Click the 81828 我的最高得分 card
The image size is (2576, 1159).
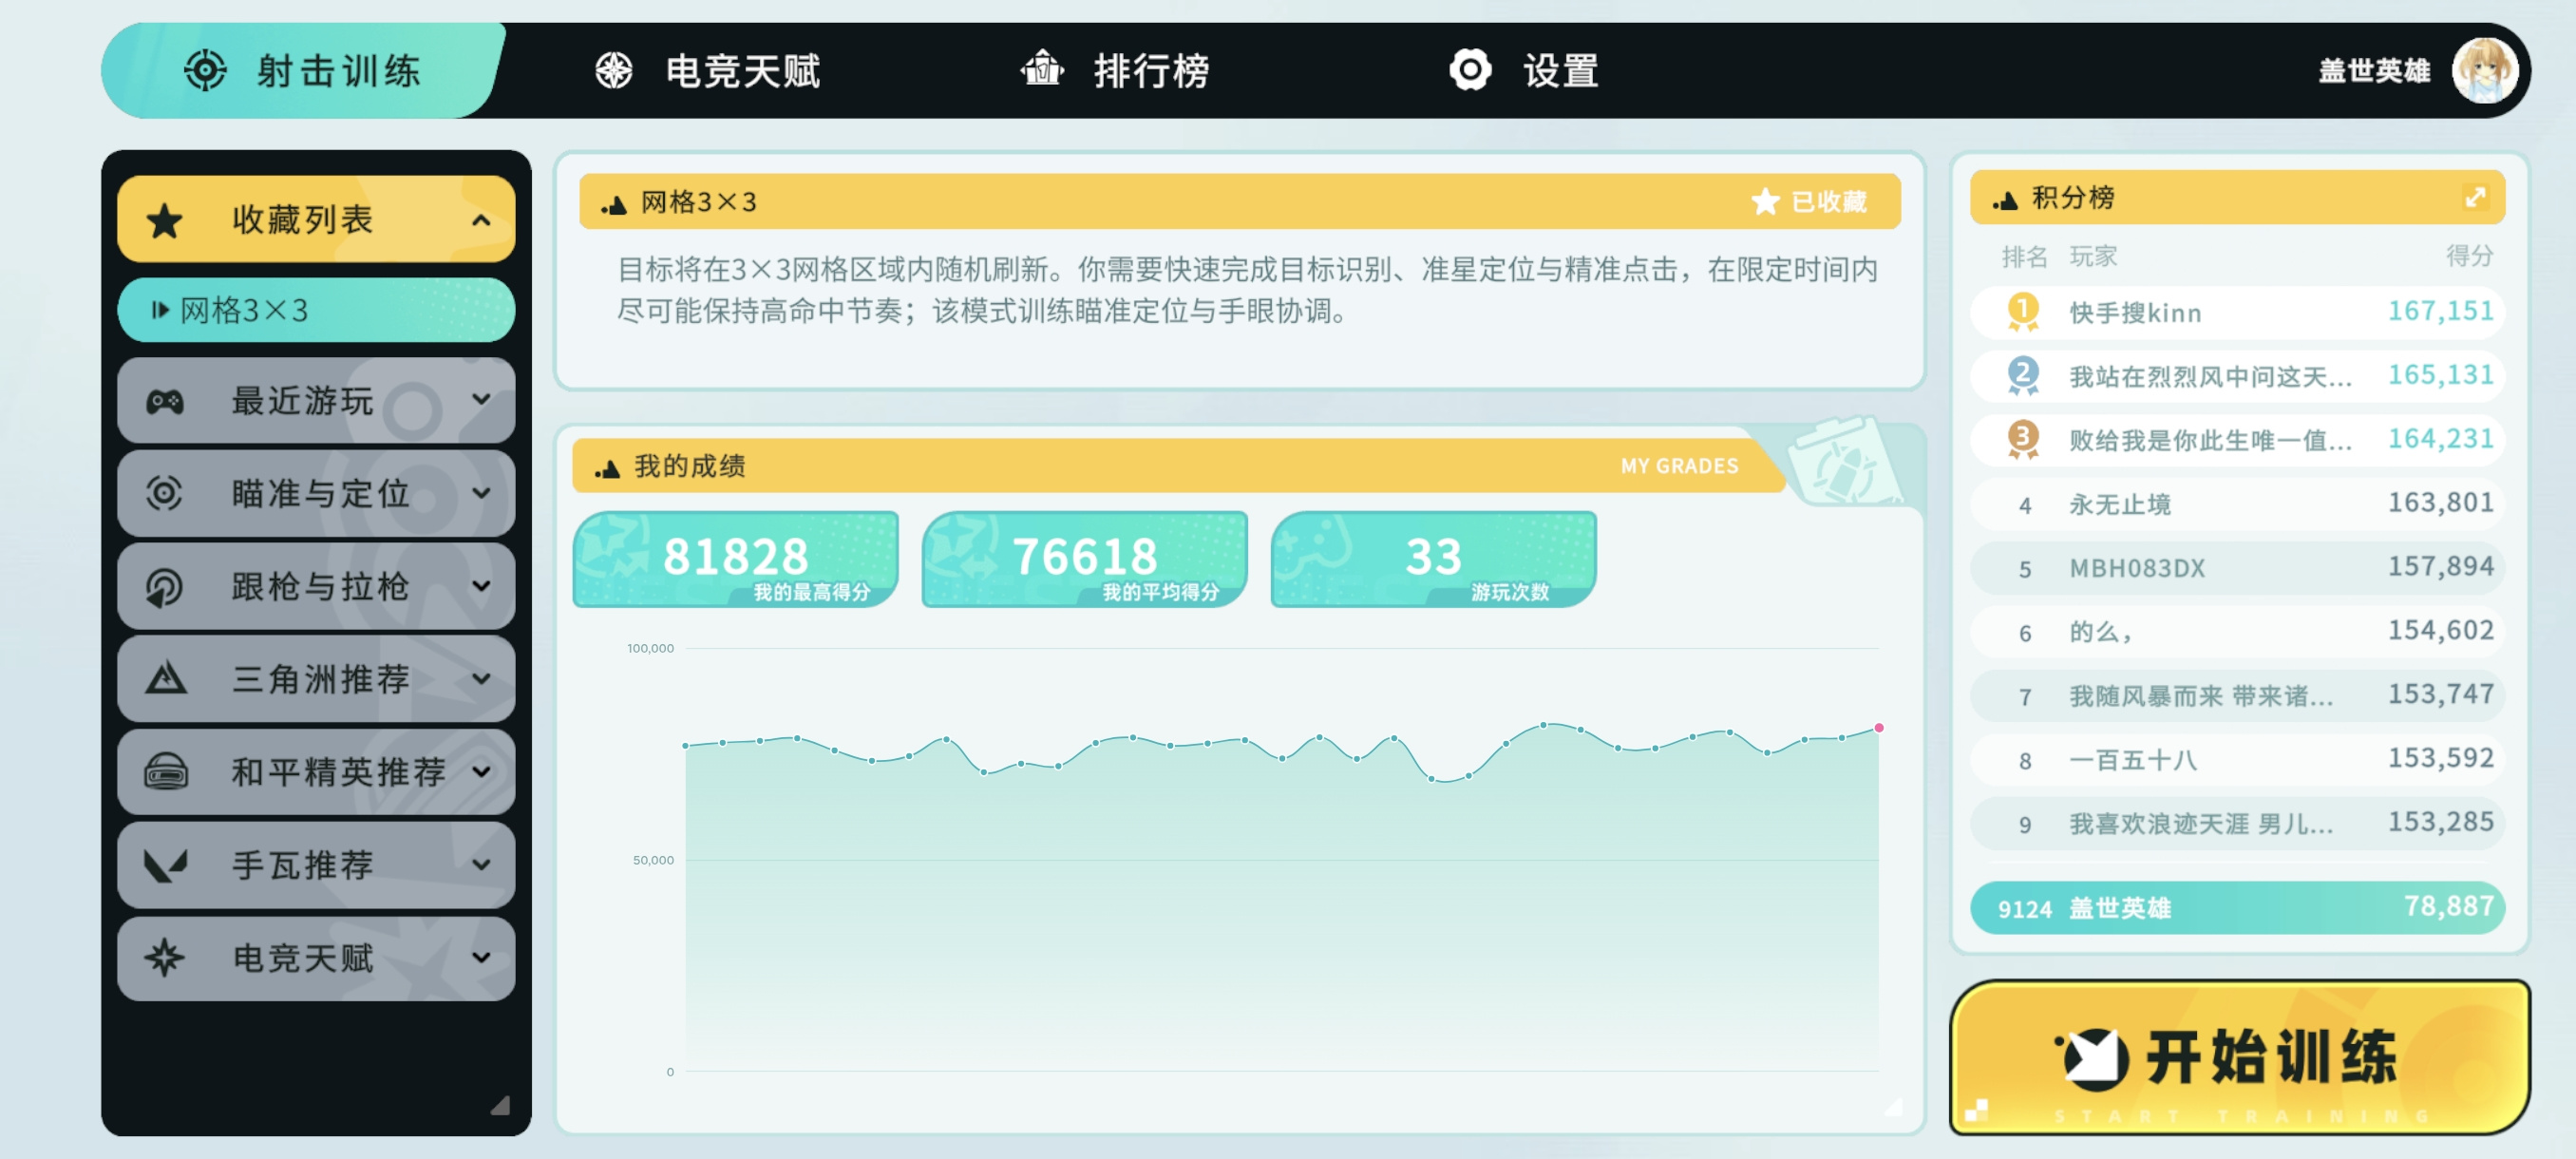pos(736,559)
